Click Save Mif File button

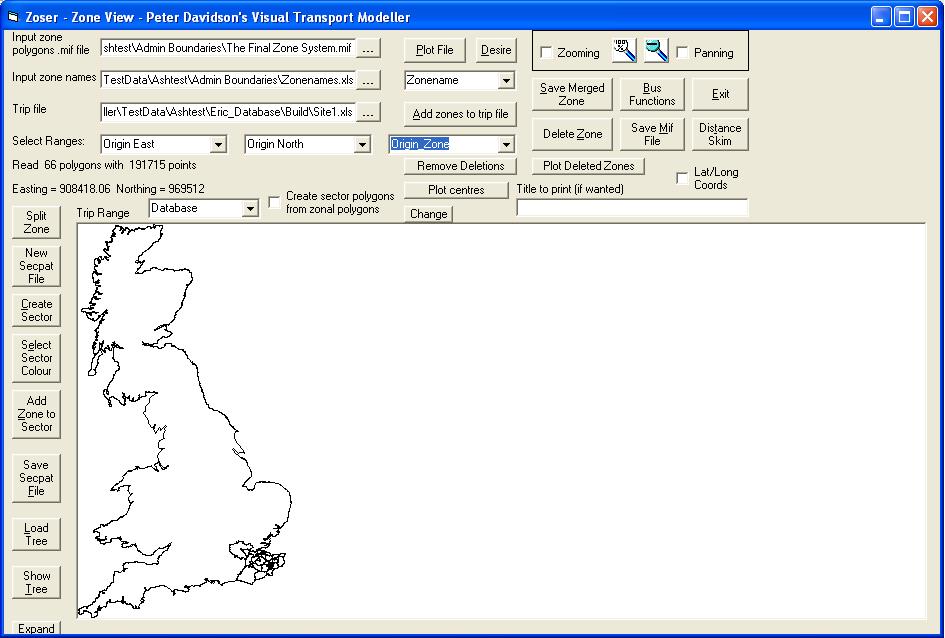click(652, 134)
